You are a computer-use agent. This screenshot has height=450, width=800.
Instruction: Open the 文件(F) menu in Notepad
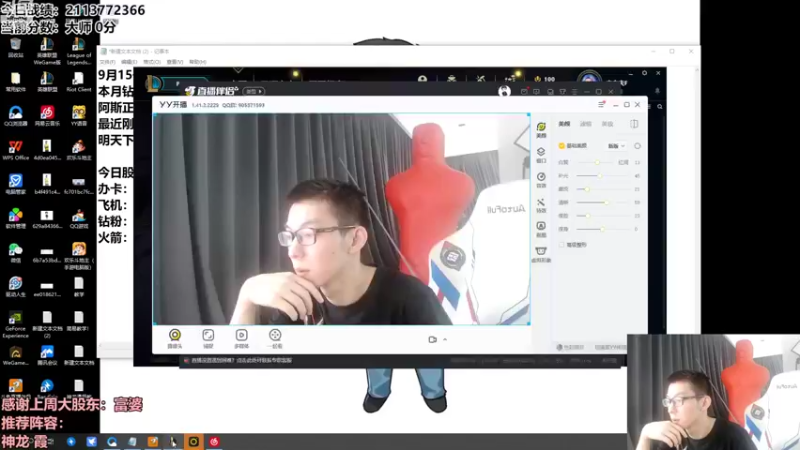tap(107, 62)
